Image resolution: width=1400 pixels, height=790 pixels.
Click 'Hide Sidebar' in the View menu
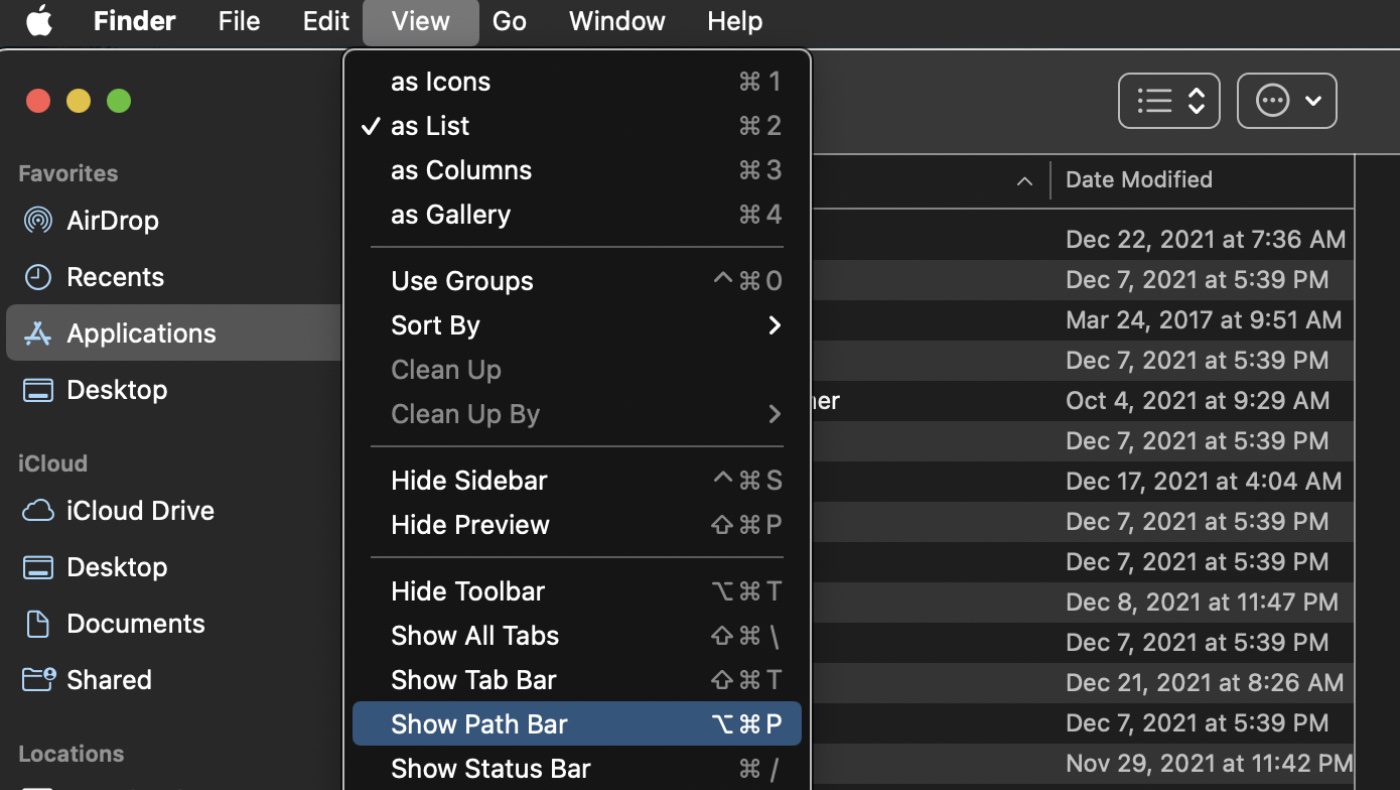coord(469,481)
